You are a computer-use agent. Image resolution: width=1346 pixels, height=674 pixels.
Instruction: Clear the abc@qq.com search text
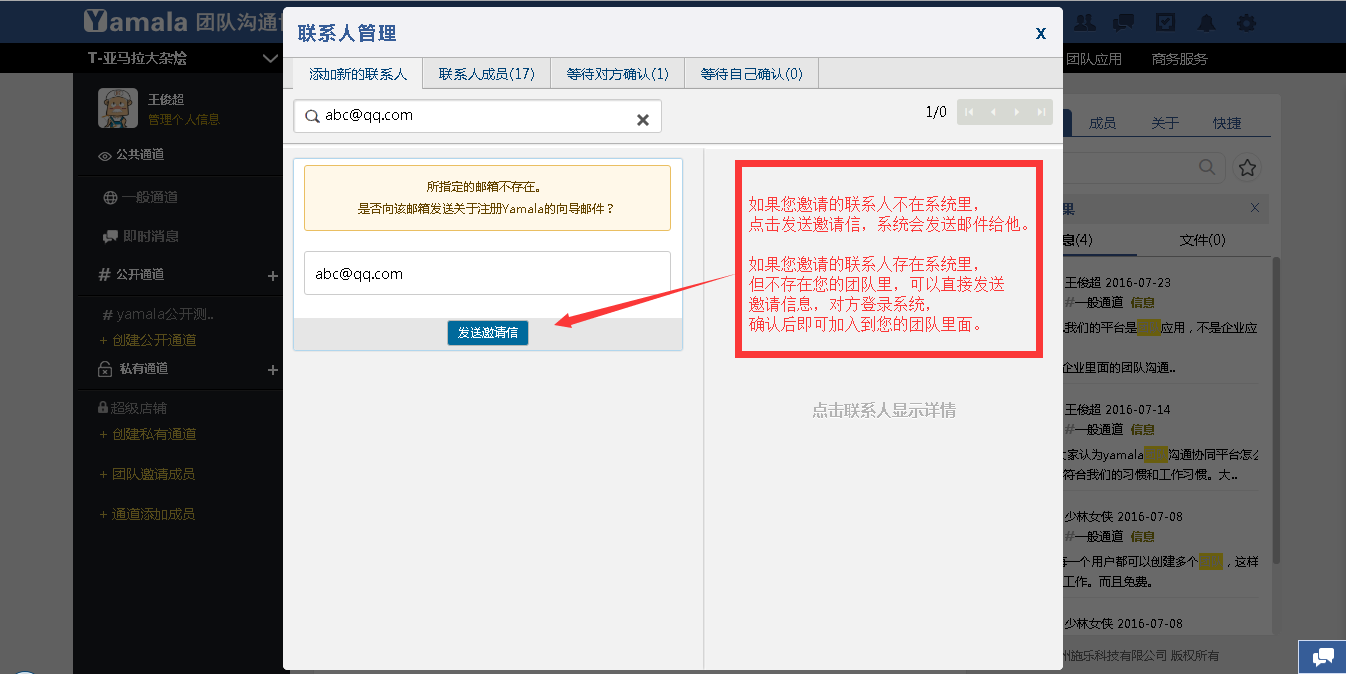click(643, 120)
